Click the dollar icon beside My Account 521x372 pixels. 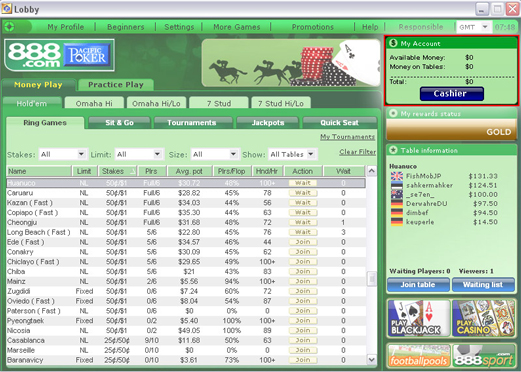pyautogui.click(x=393, y=43)
